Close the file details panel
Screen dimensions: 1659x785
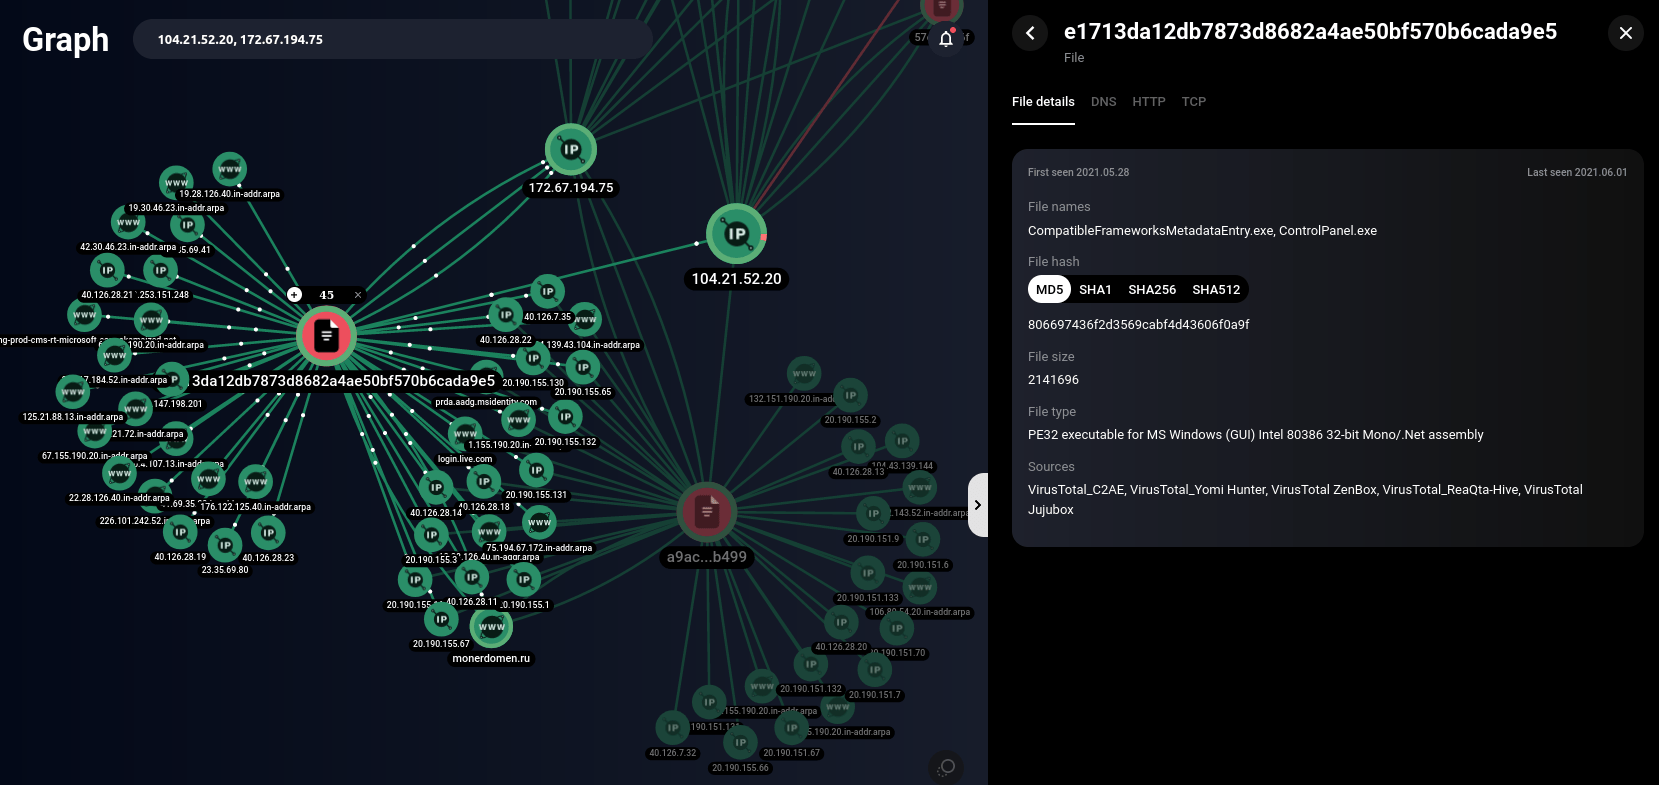[1626, 33]
